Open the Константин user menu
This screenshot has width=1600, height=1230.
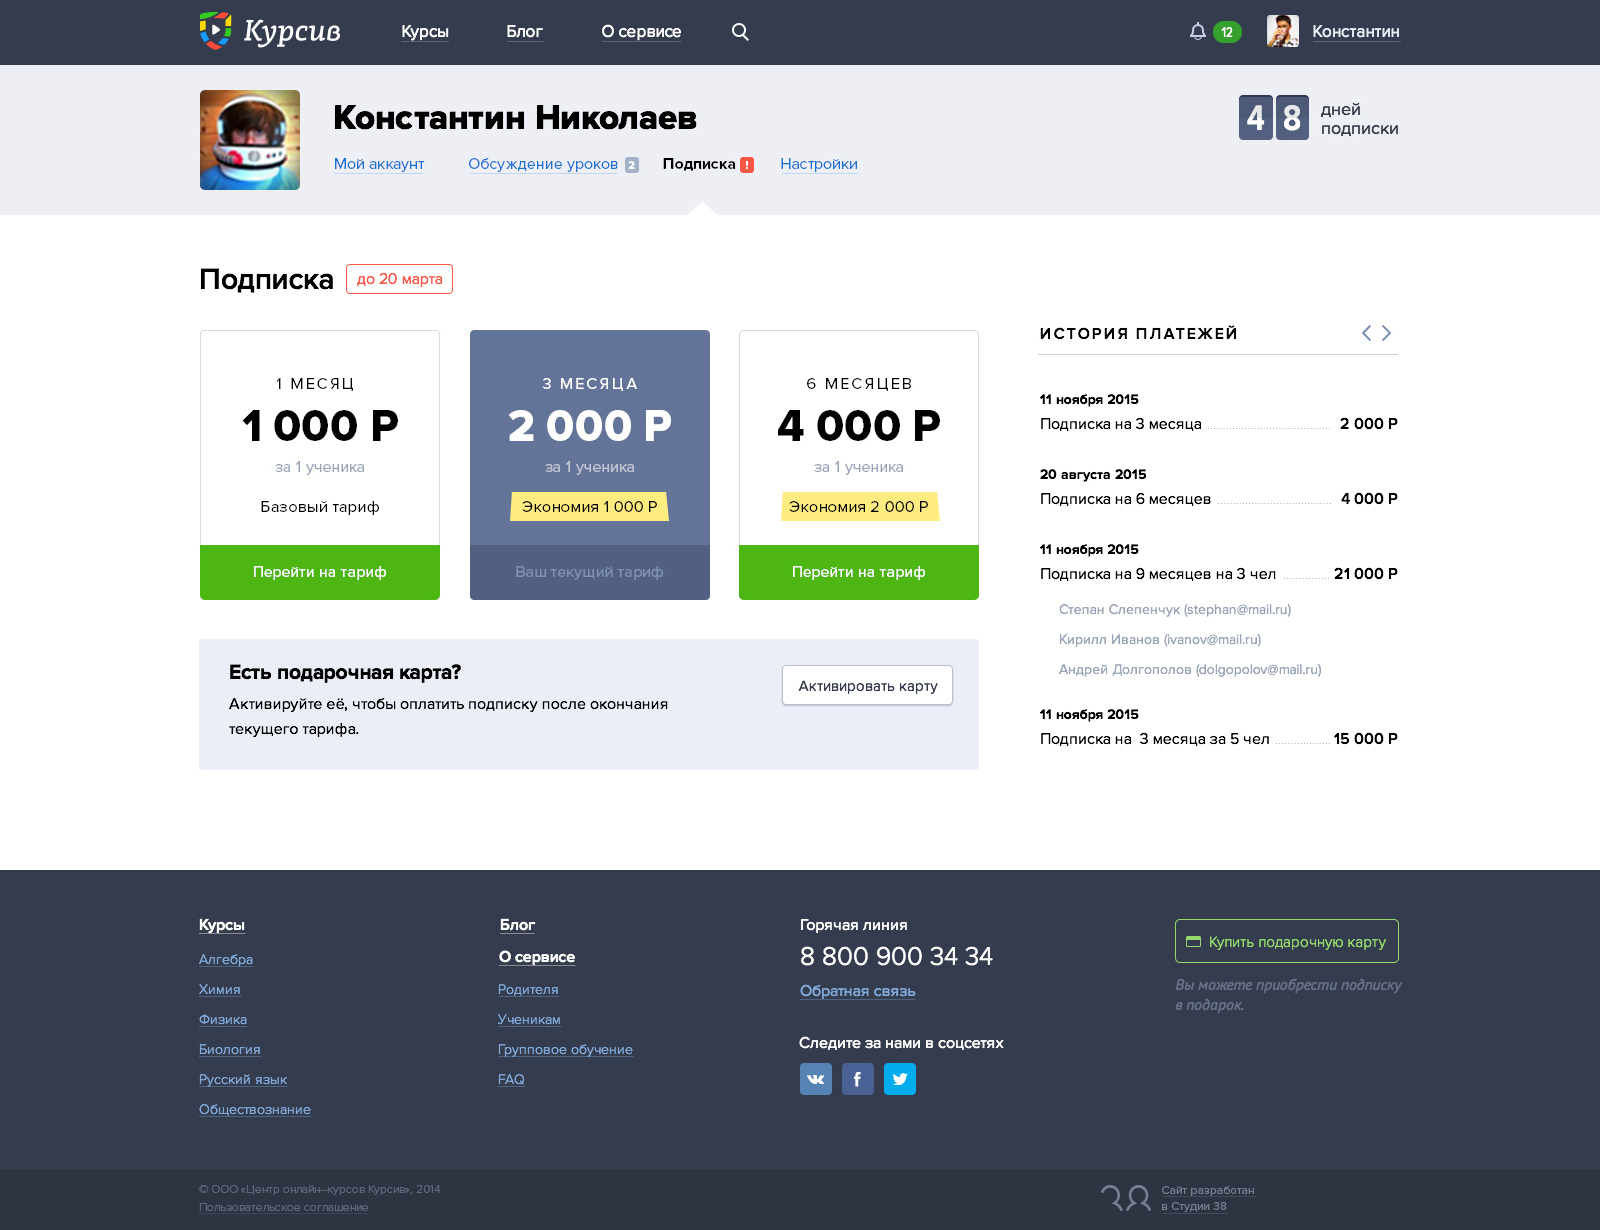[1355, 32]
